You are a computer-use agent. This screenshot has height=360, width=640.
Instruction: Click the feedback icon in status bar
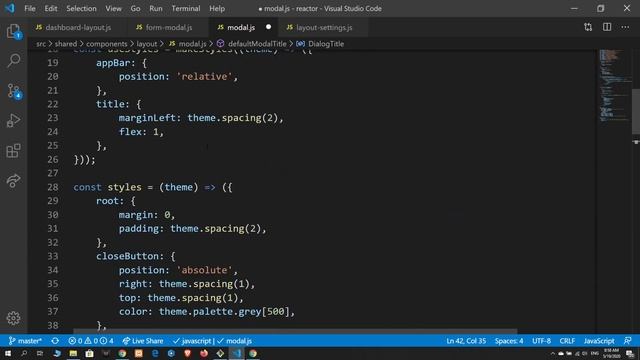point(628,341)
